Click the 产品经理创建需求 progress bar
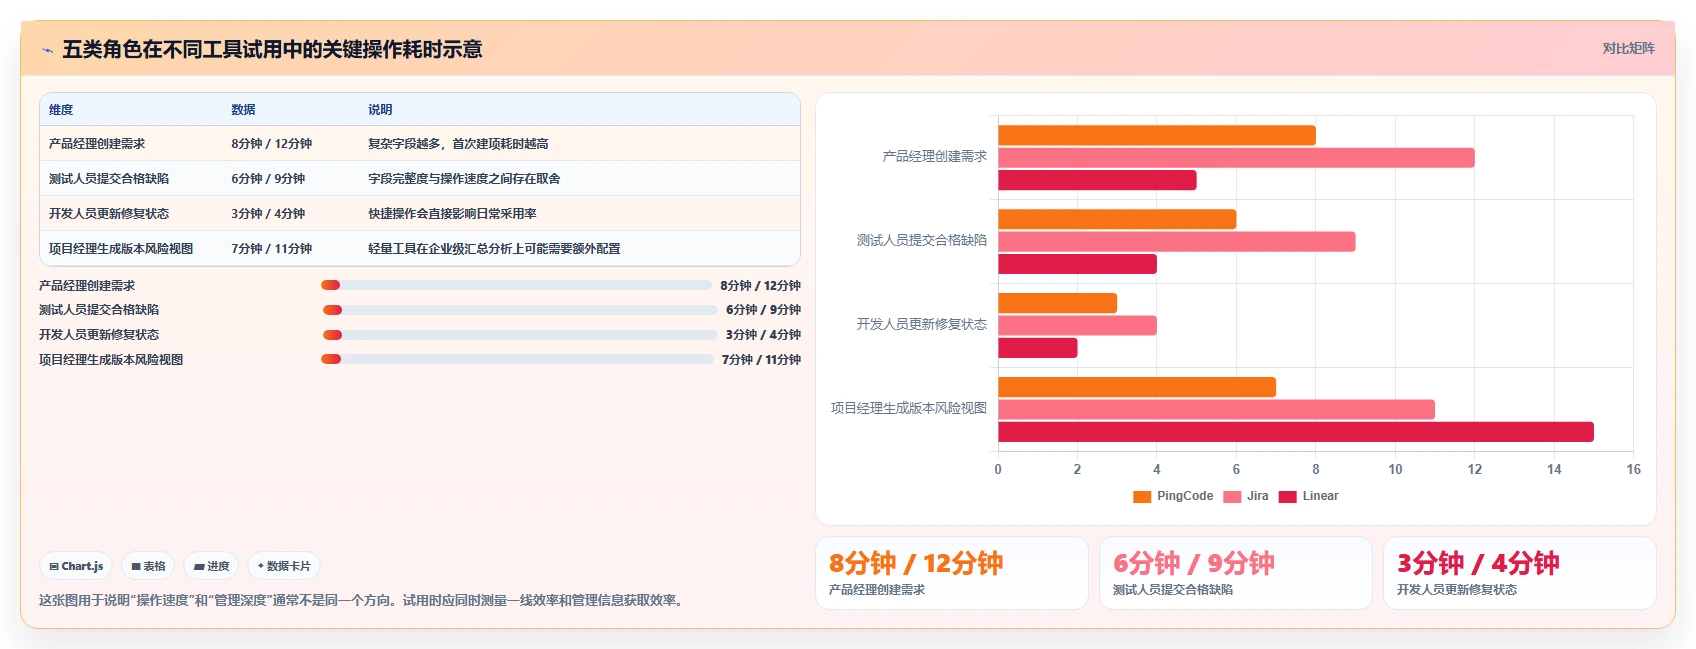The image size is (1696, 649). point(516,285)
